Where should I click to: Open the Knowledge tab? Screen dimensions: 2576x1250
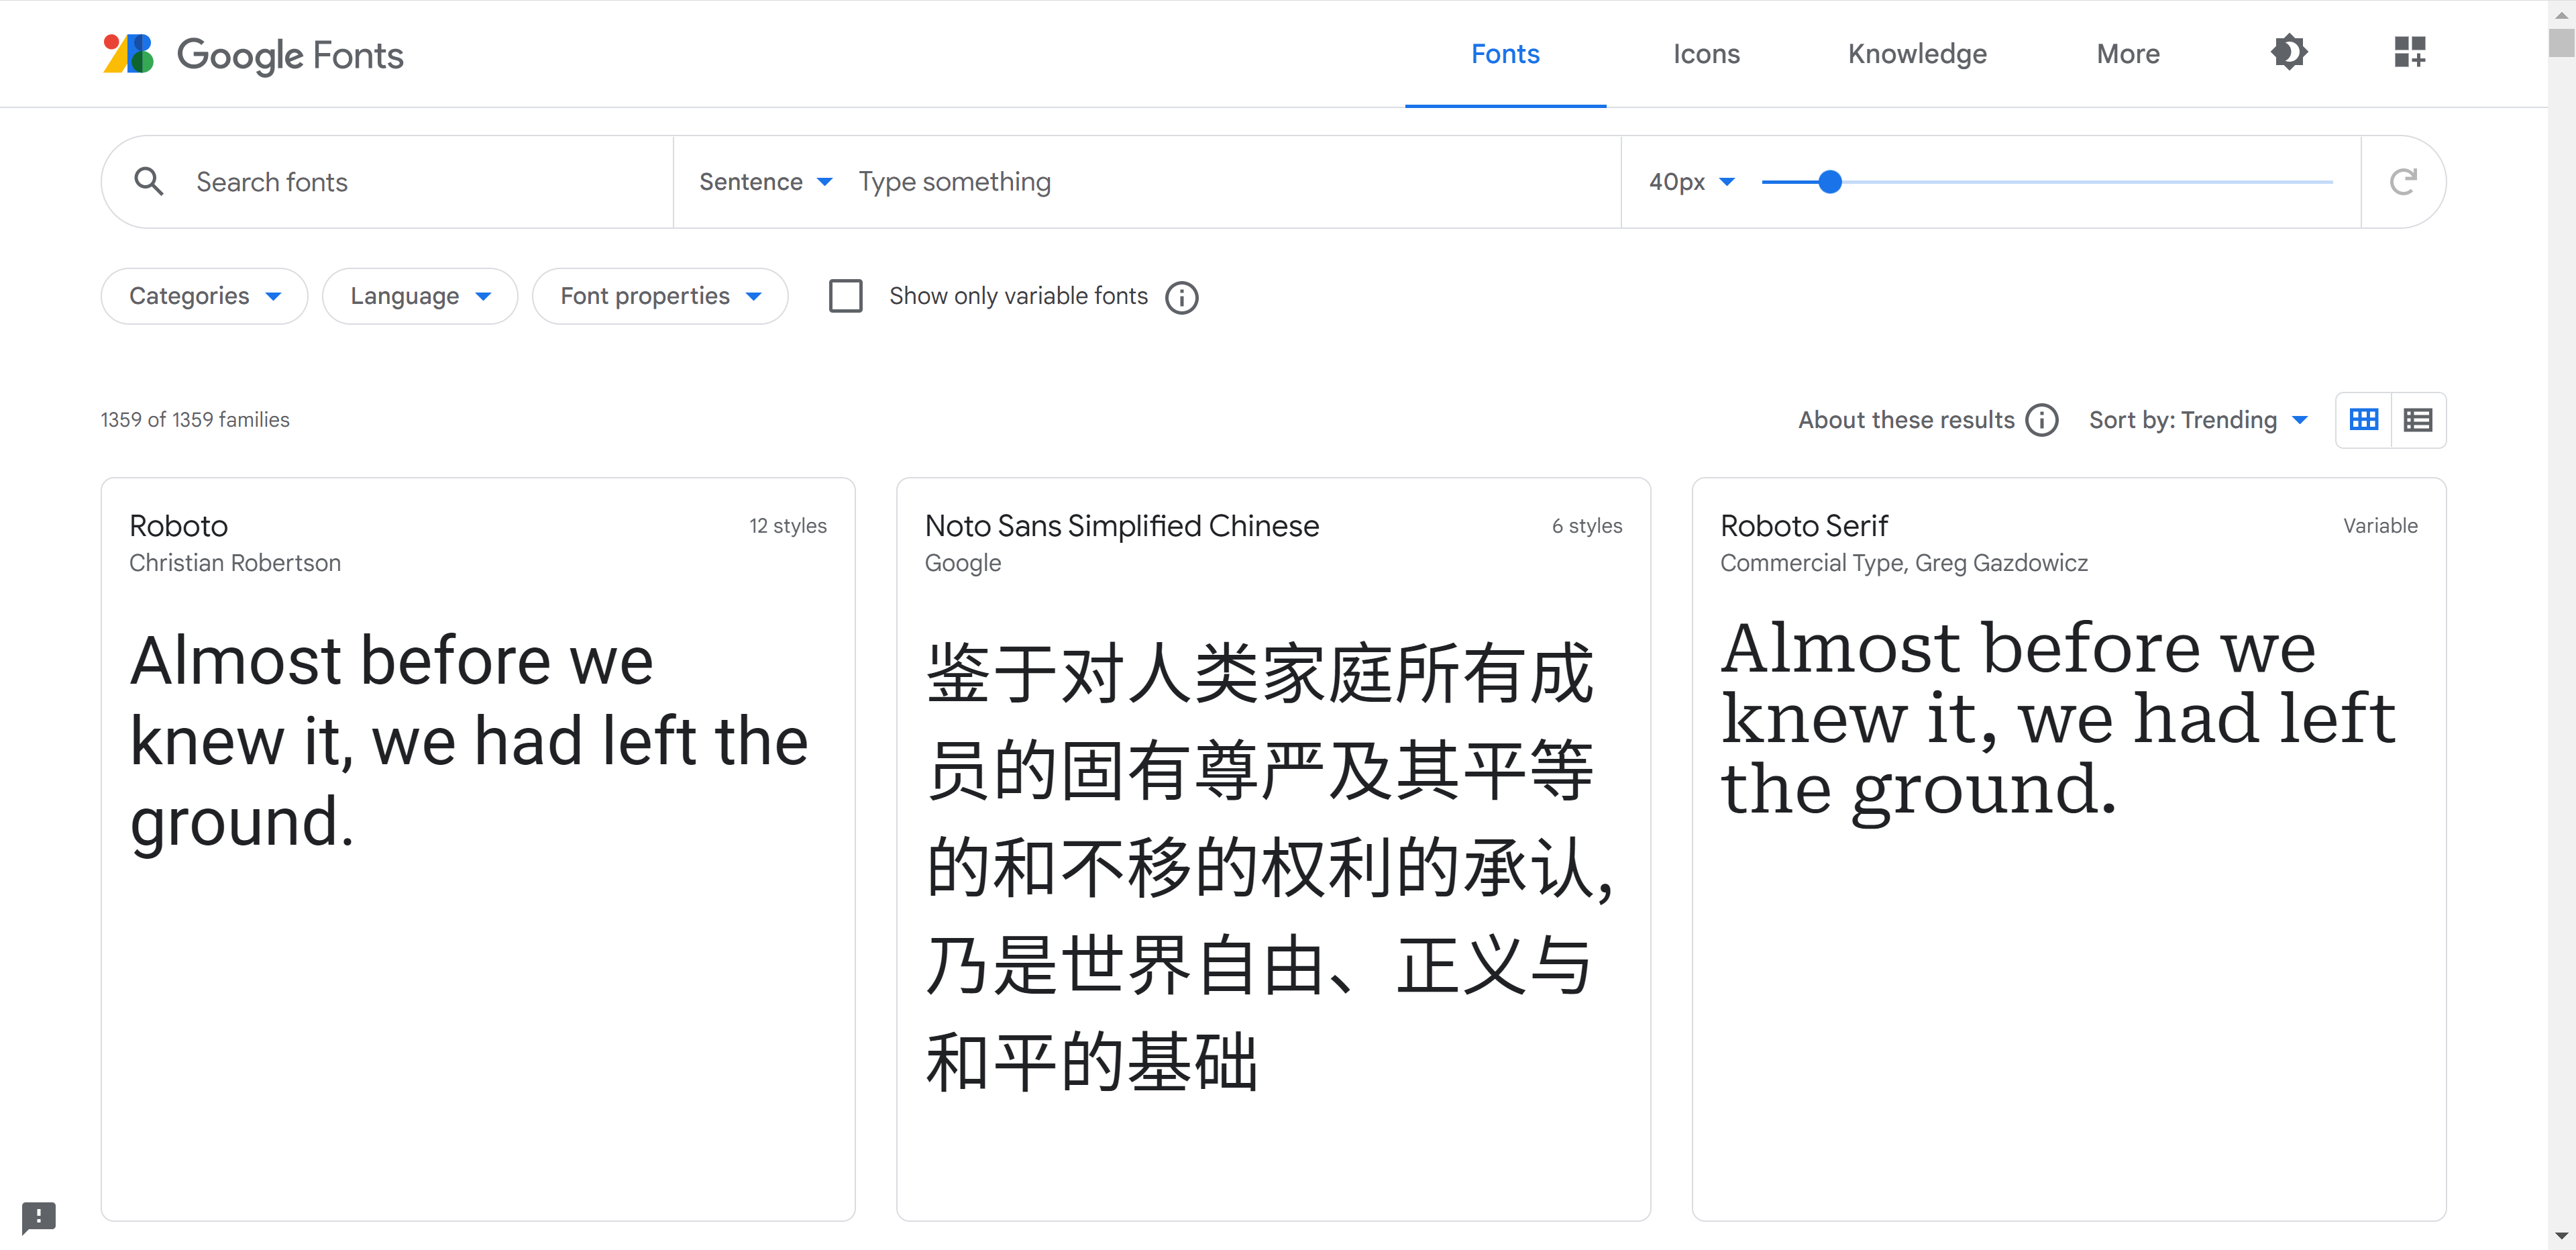point(1917,54)
